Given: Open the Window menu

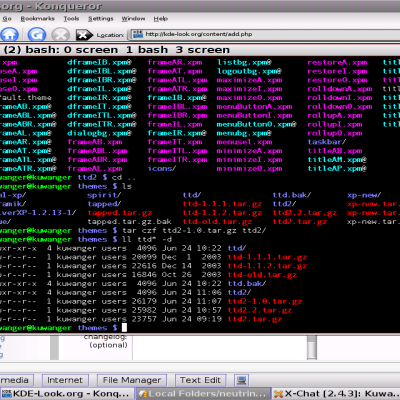Looking at the screenshot, I should click(x=133, y=19).
